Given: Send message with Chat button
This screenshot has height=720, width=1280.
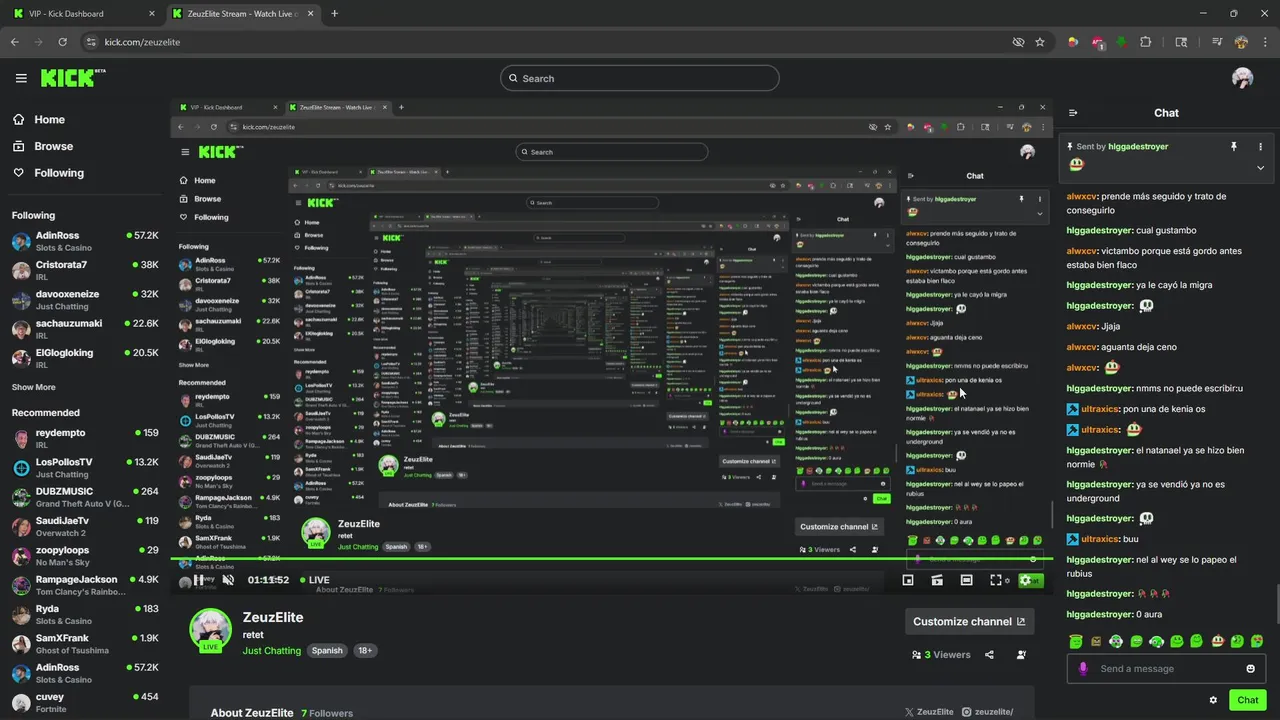Looking at the screenshot, I should [1247, 700].
